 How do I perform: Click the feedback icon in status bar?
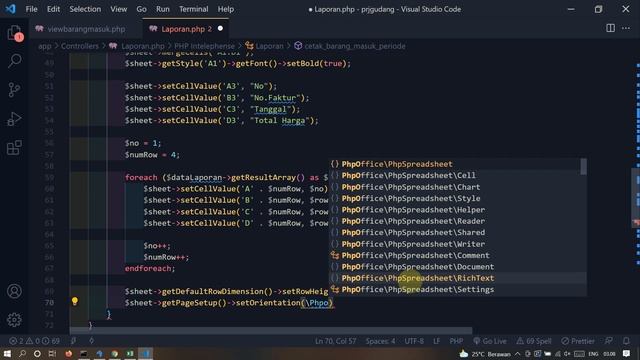[609, 341]
